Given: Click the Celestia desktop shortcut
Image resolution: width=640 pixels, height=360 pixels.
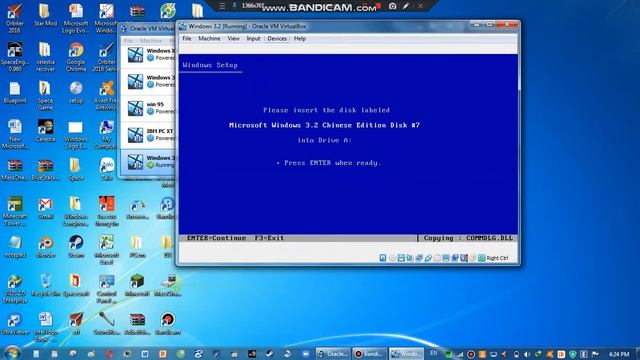Looking at the screenshot, I should click(45, 131).
